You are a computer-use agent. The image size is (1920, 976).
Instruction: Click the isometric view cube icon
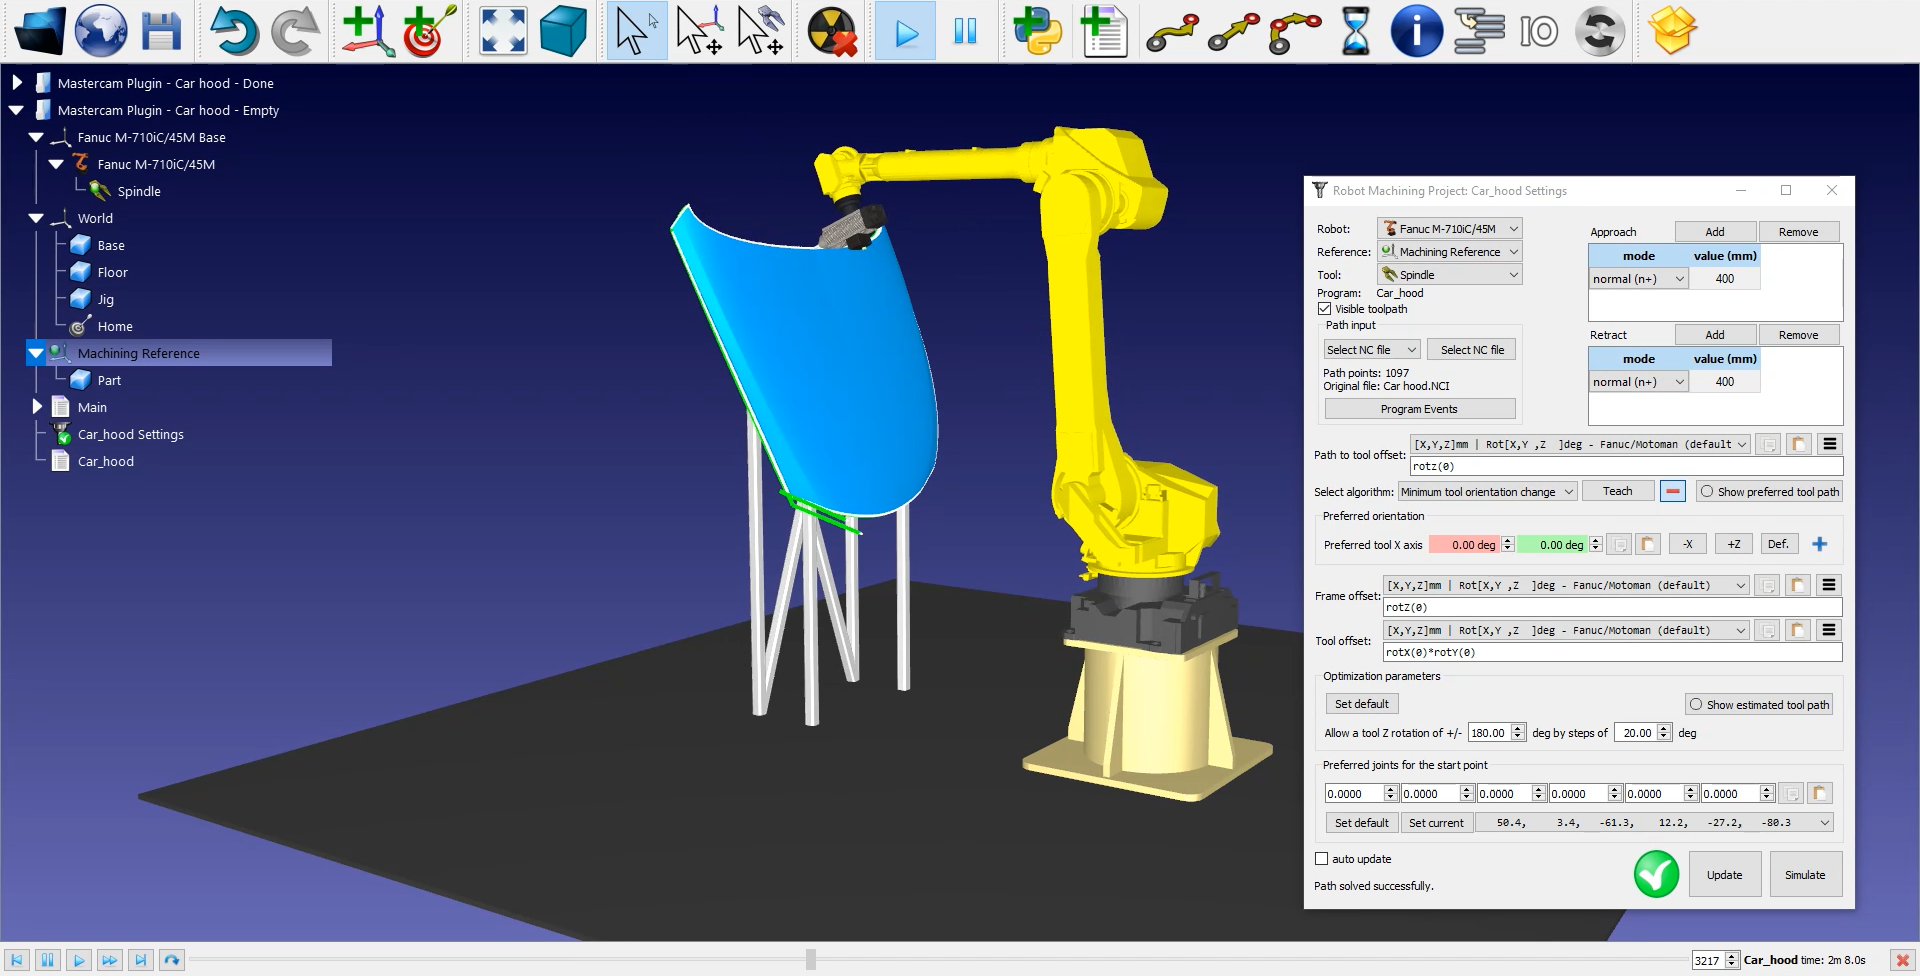pyautogui.click(x=563, y=31)
